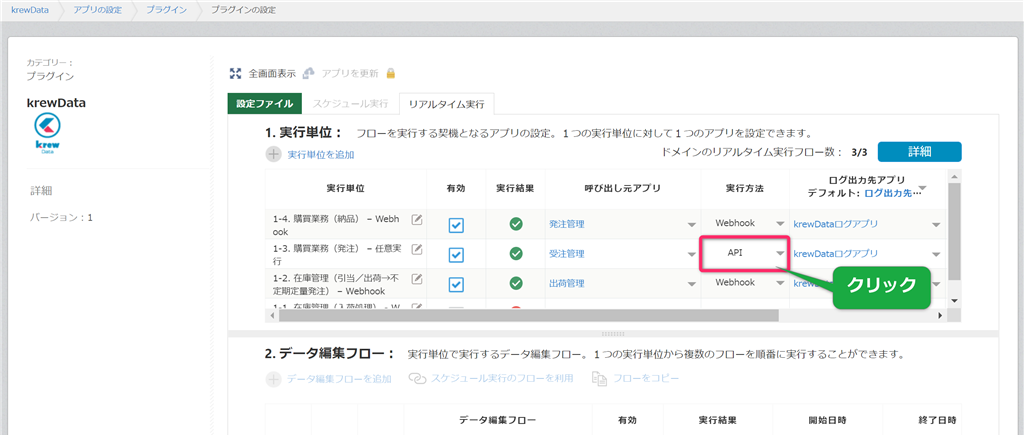Open the 出荷管理 app link
Image resolution: width=1024 pixels, height=435 pixels.
(567, 283)
